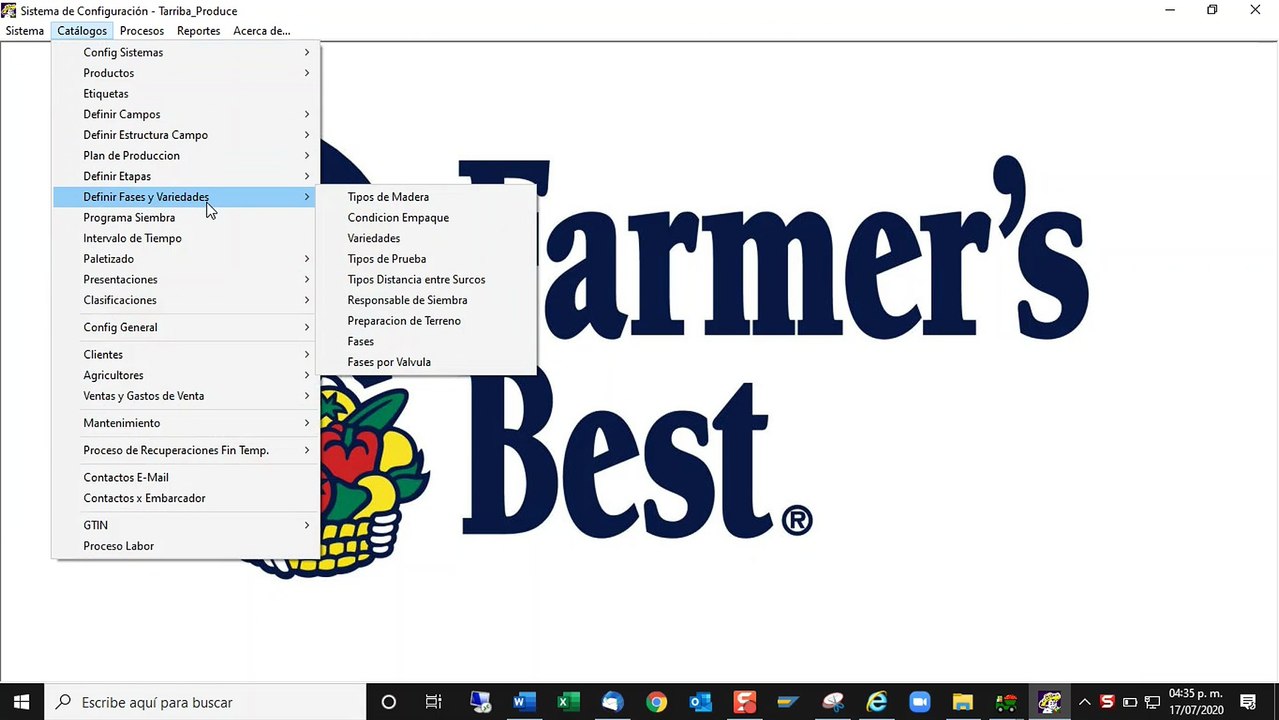This screenshot has width=1279, height=720.
Task: Expand the Clientes submenu
Action: point(186,355)
